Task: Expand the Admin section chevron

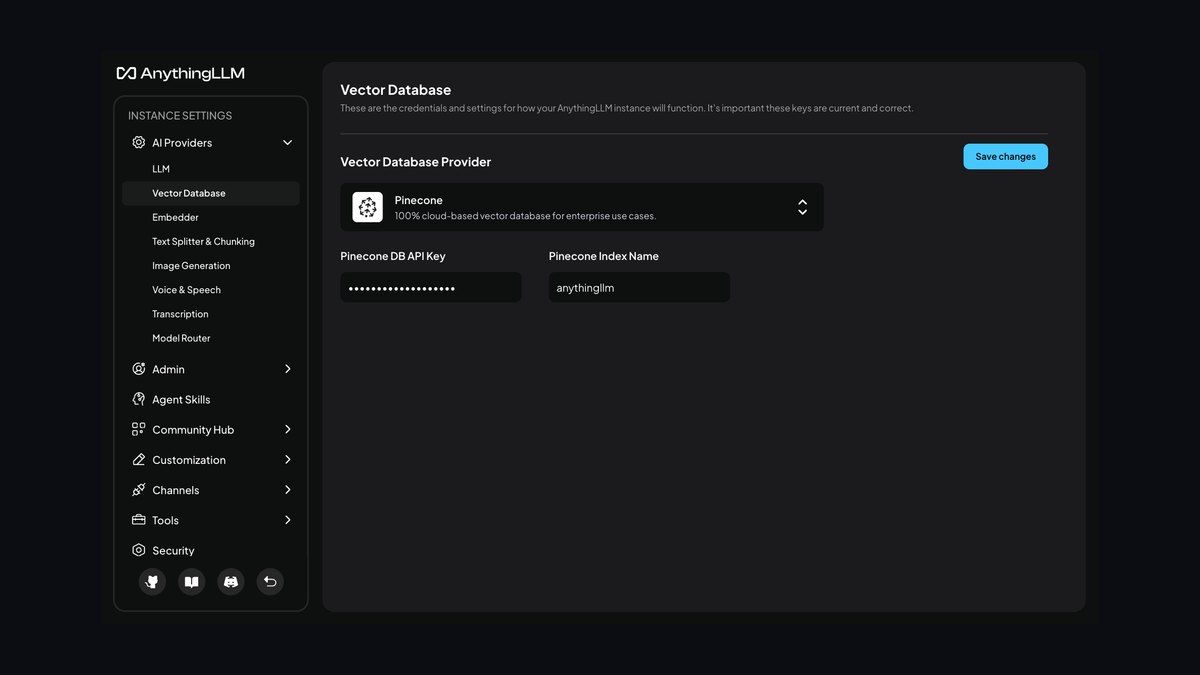Action: [x=287, y=369]
